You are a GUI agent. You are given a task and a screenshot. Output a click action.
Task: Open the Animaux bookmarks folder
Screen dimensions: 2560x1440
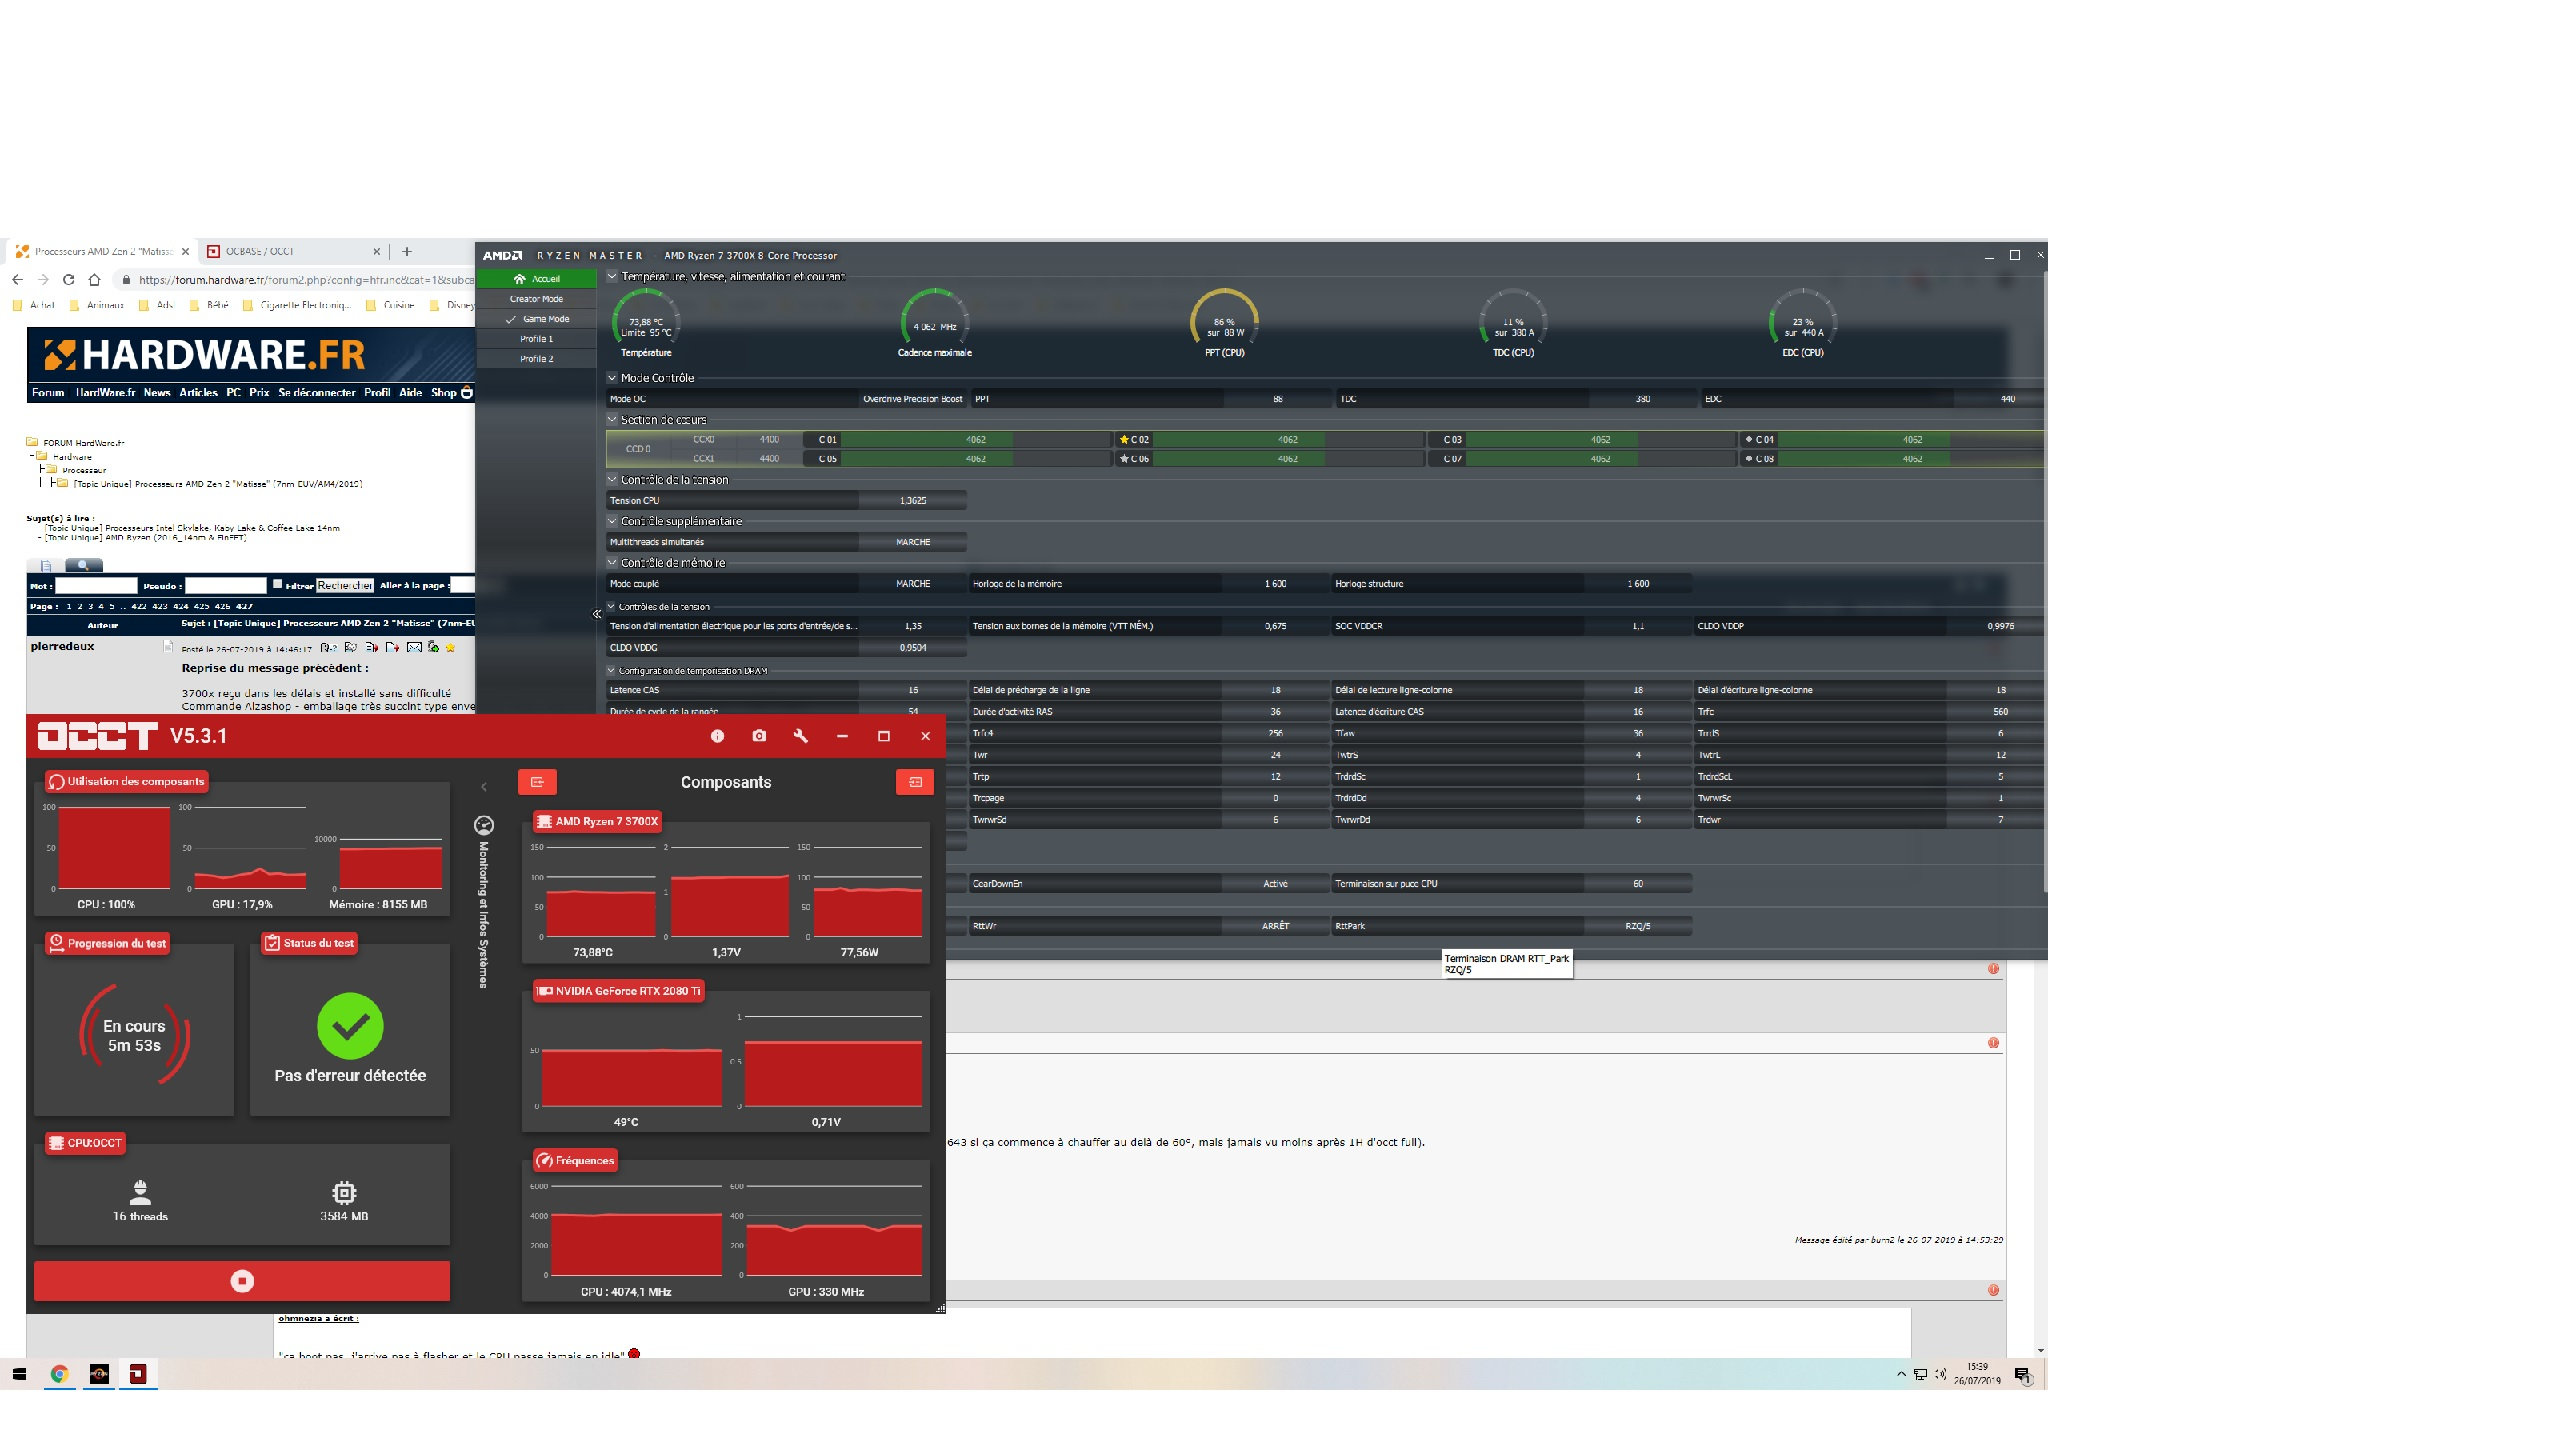(x=96, y=306)
